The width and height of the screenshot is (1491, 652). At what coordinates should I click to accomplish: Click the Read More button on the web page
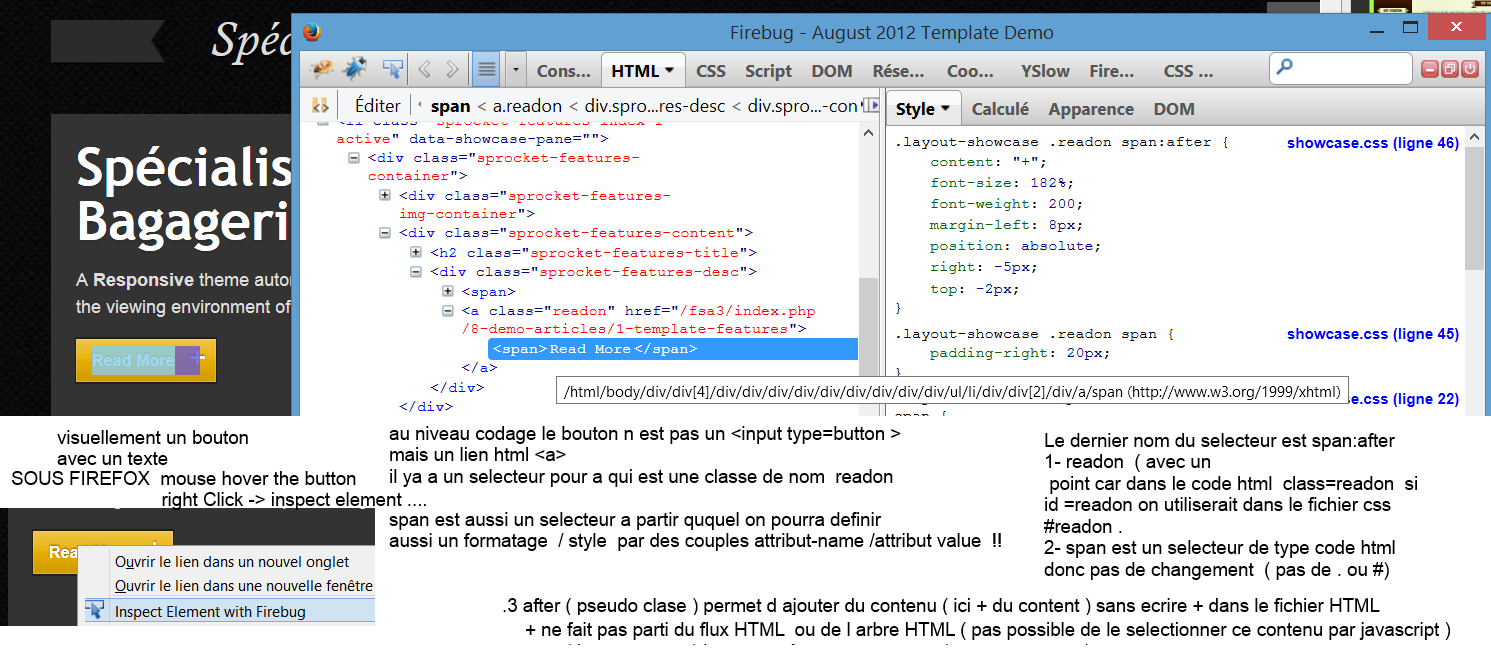pos(146,360)
